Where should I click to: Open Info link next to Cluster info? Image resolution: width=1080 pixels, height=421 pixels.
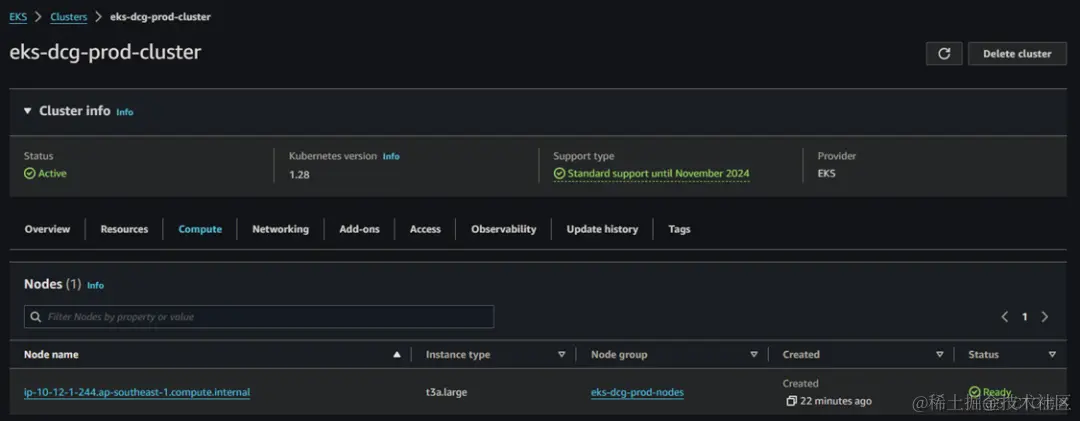pyautogui.click(x=125, y=112)
